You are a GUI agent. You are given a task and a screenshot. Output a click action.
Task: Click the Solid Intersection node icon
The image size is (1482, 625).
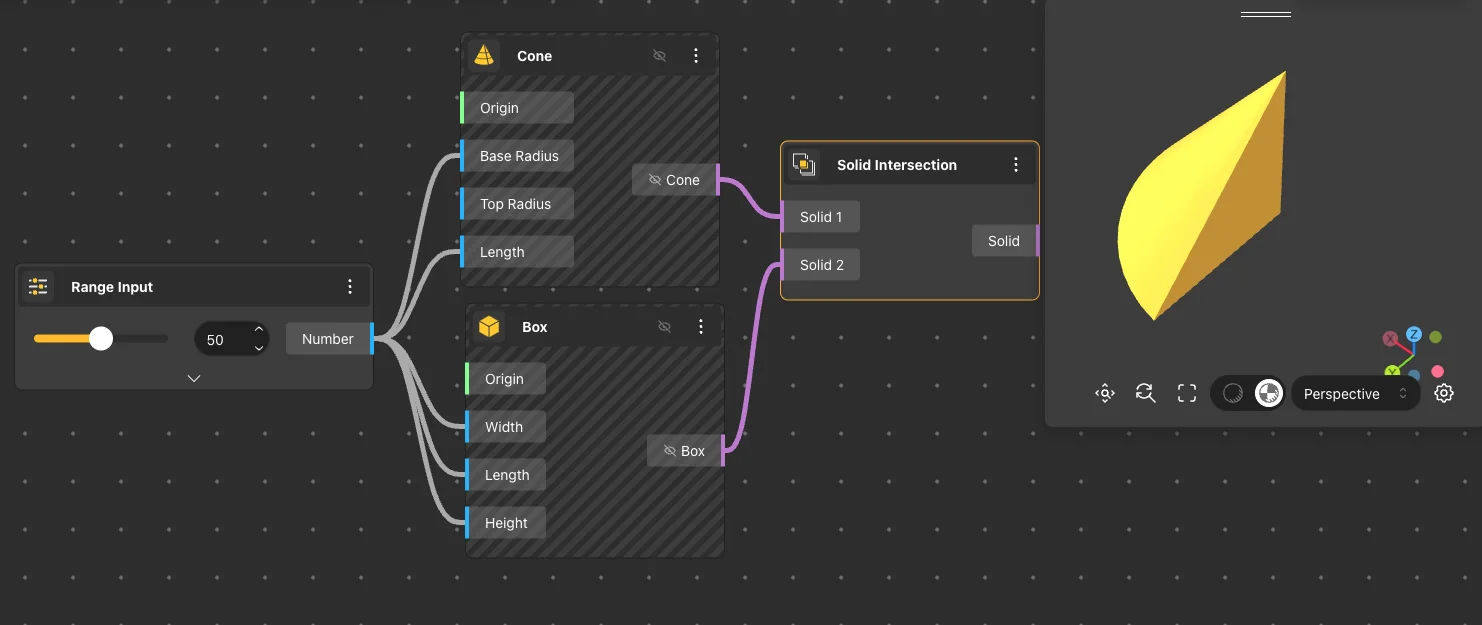pyautogui.click(x=804, y=165)
